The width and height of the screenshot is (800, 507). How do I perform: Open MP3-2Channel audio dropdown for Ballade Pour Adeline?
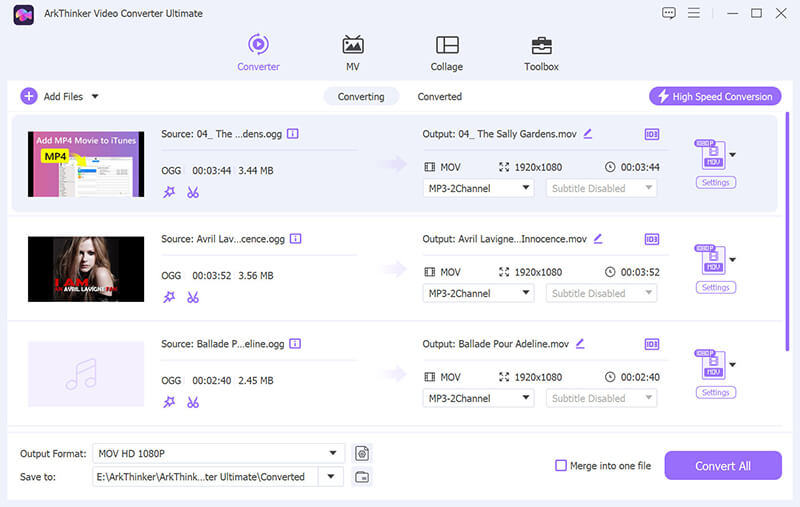(478, 398)
